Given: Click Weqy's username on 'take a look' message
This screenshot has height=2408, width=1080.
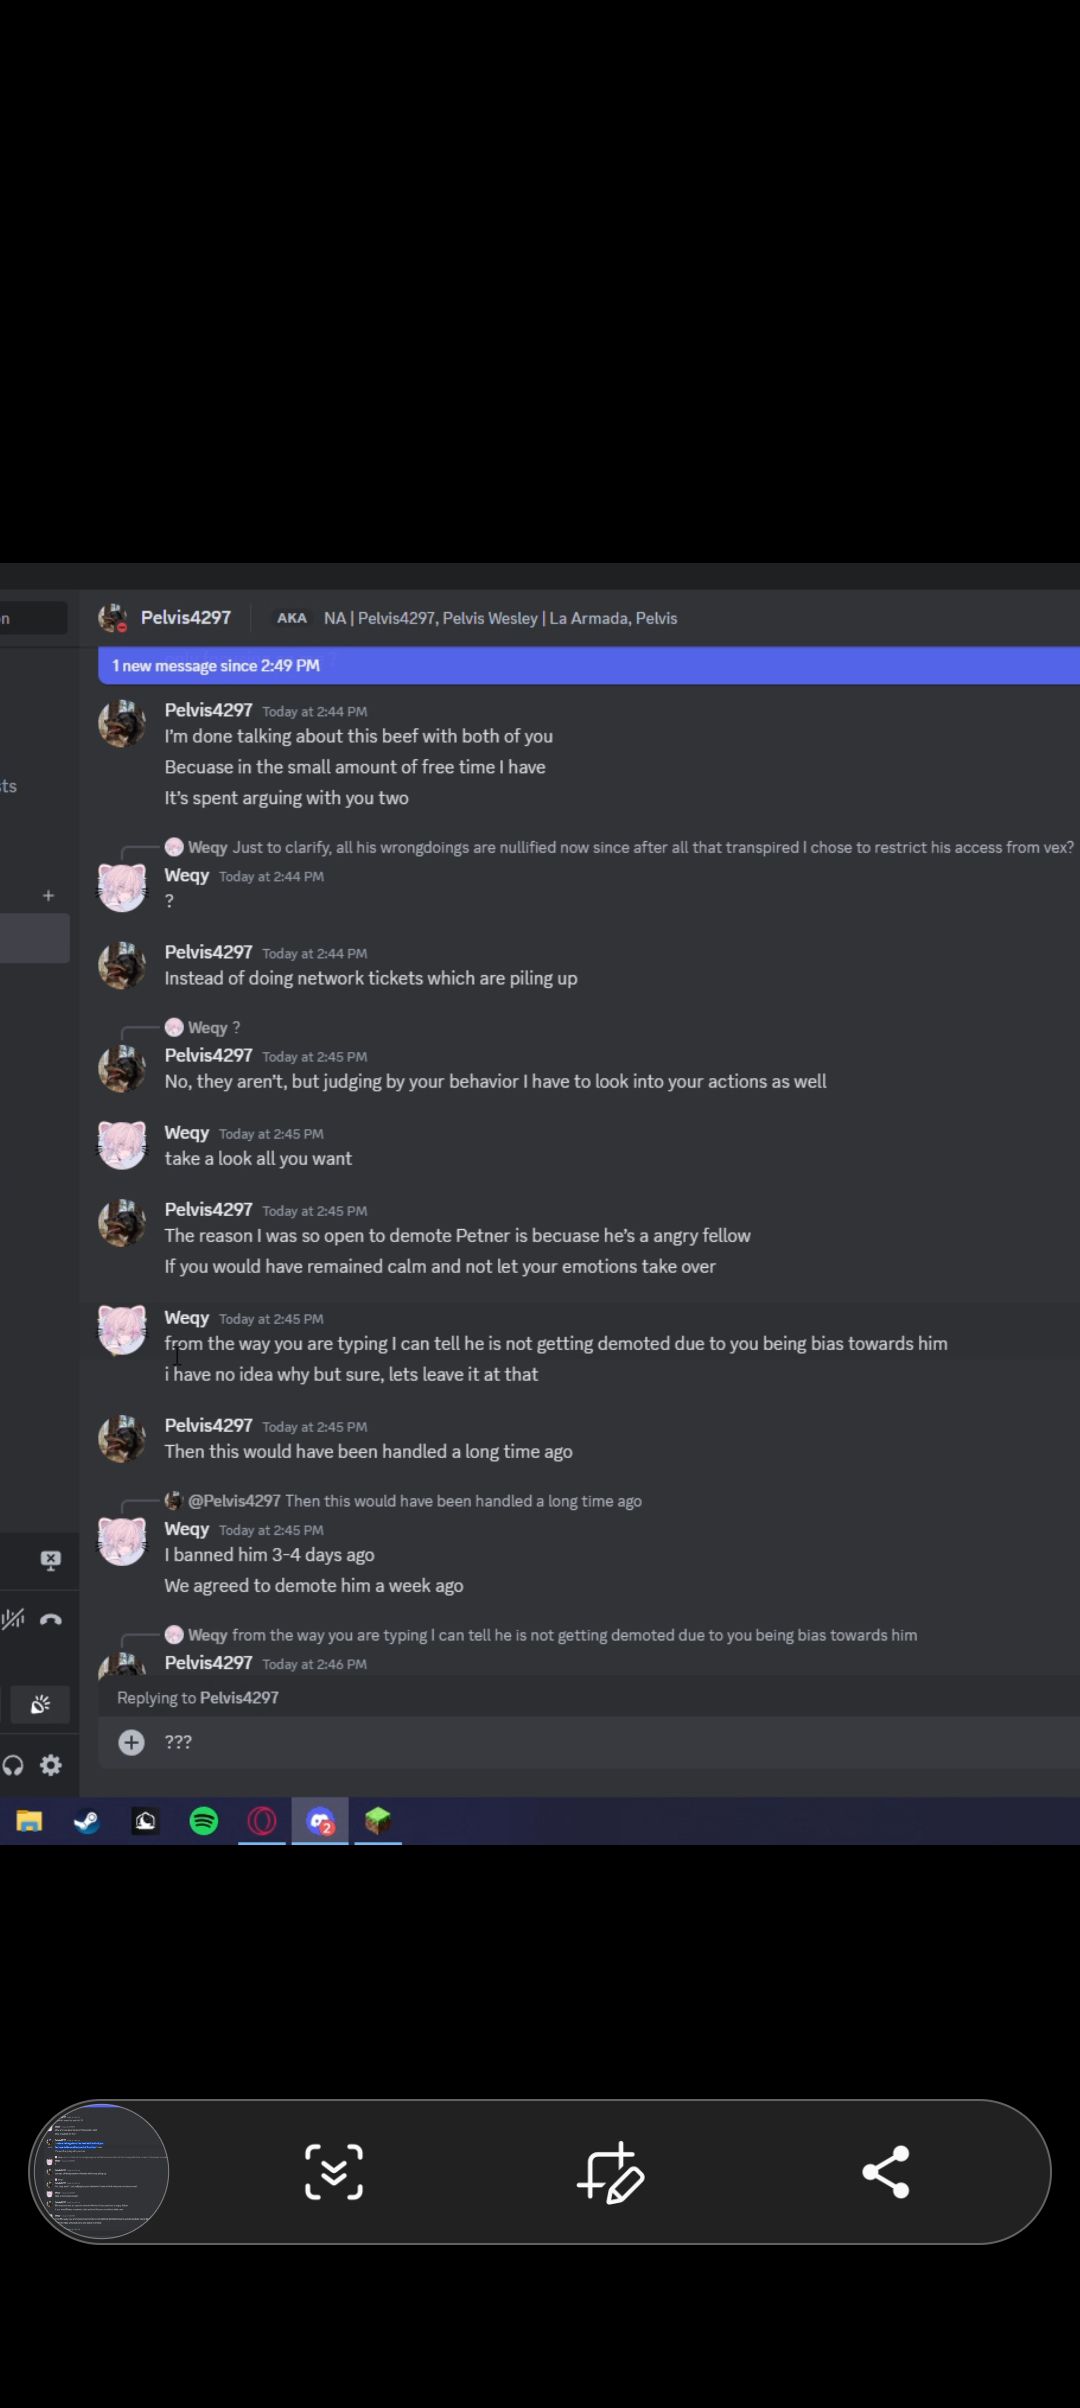Looking at the screenshot, I should (x=186, y=1133).
